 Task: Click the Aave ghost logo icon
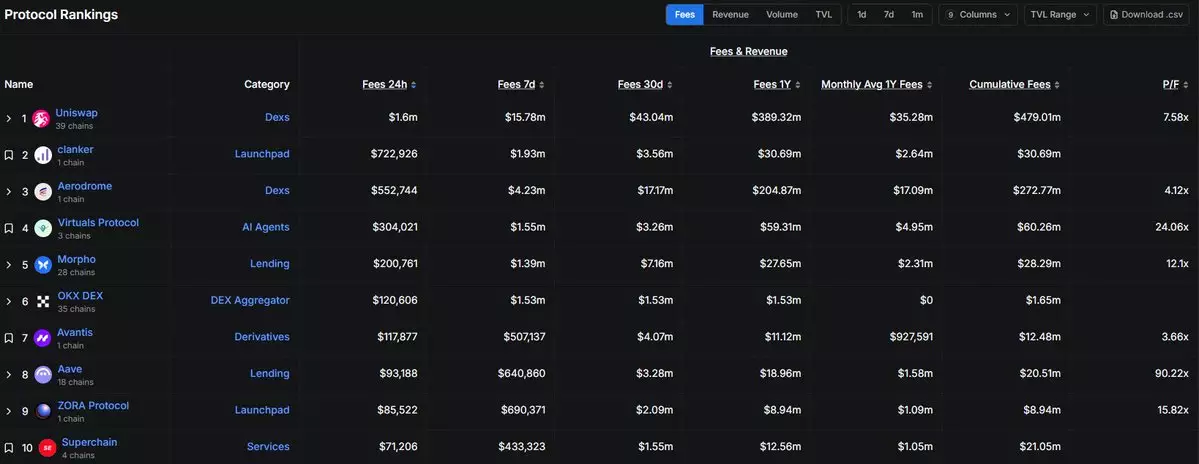pos(43,375)
